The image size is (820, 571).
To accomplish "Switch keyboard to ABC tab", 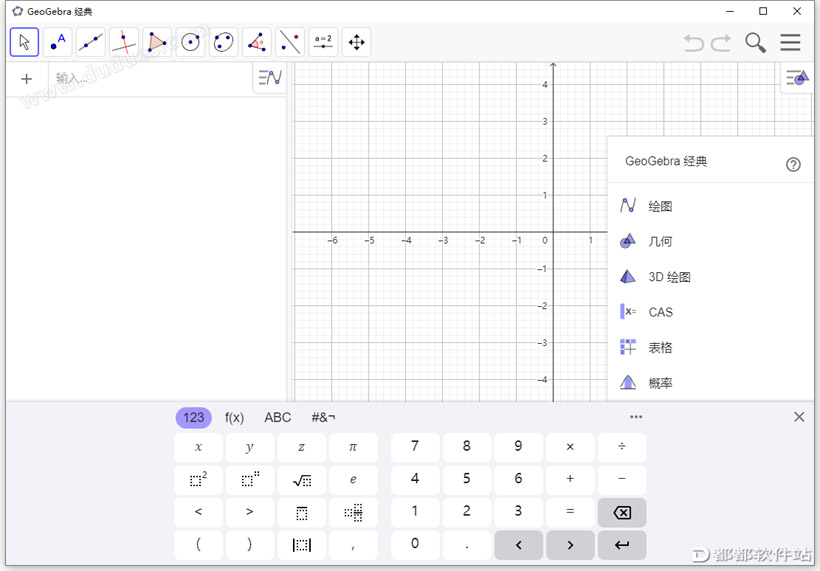I will coord(277,418).
